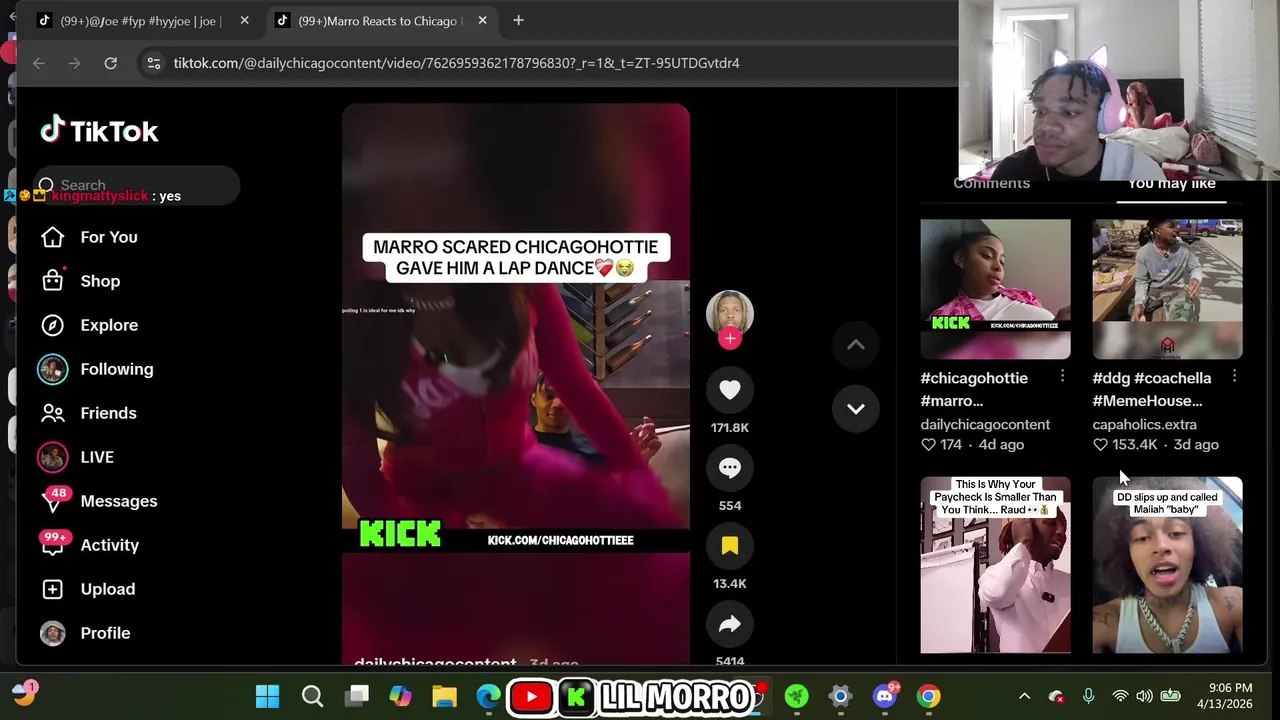Click the TikTok search field
1280x720 pixels.
[138, 185]
